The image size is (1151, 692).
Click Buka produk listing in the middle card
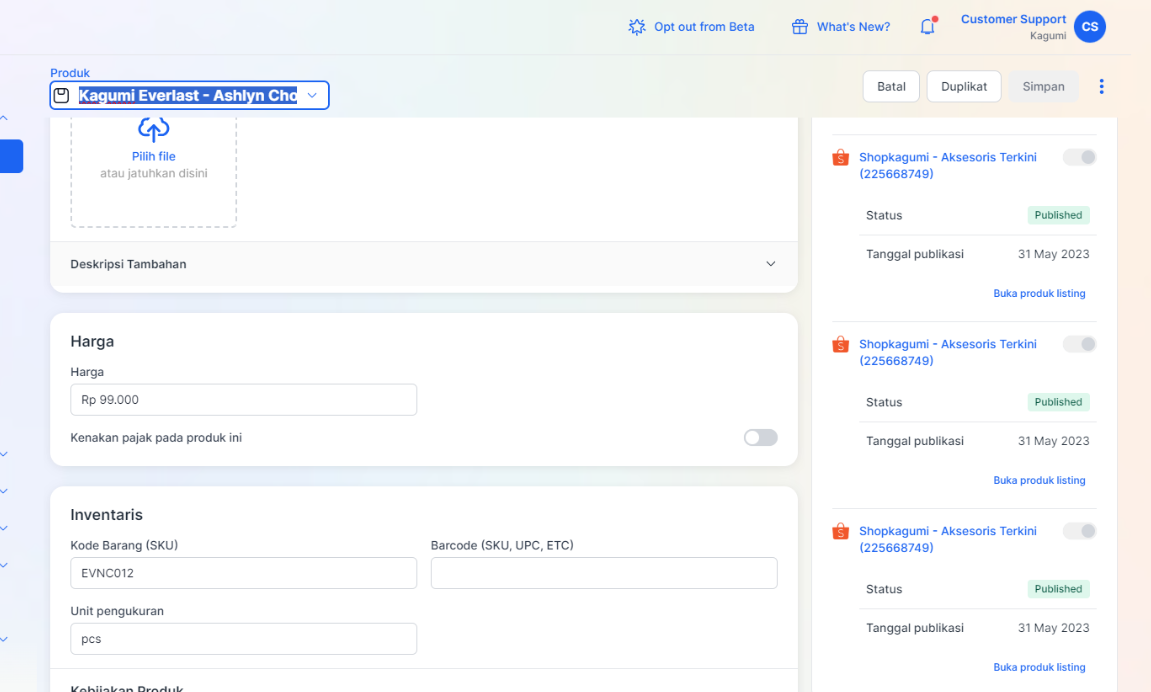1039,481
